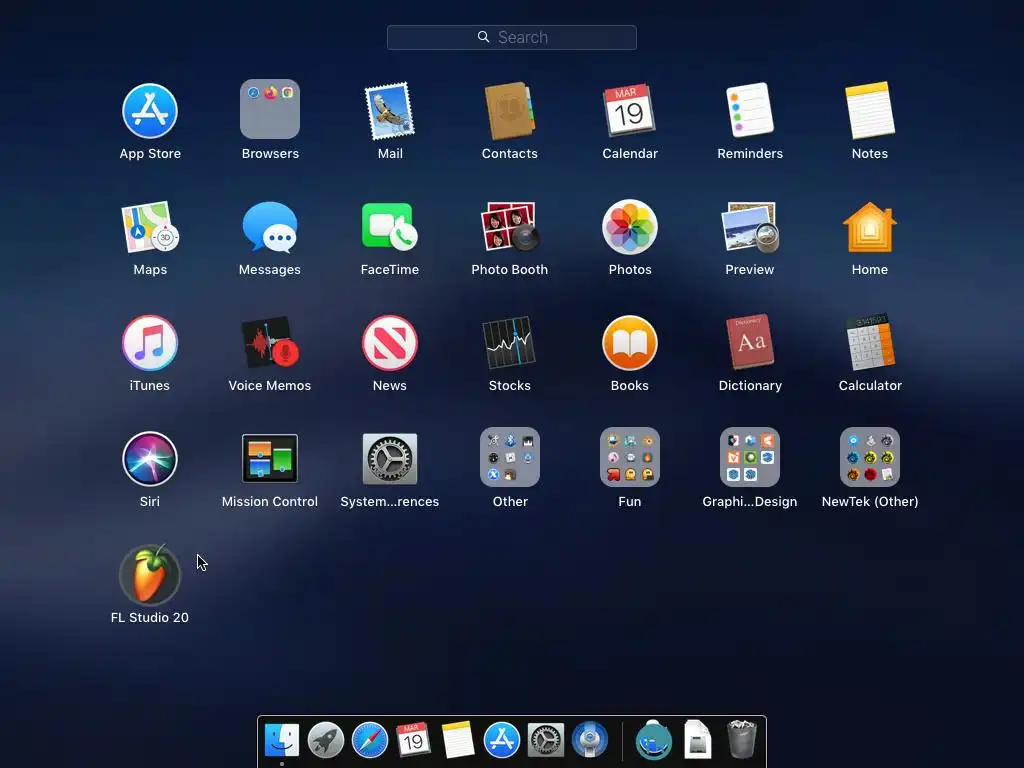Launch the Mail app
This screenshot has width=1024, height=768.
pyautogui.click(x=390, y=111)
